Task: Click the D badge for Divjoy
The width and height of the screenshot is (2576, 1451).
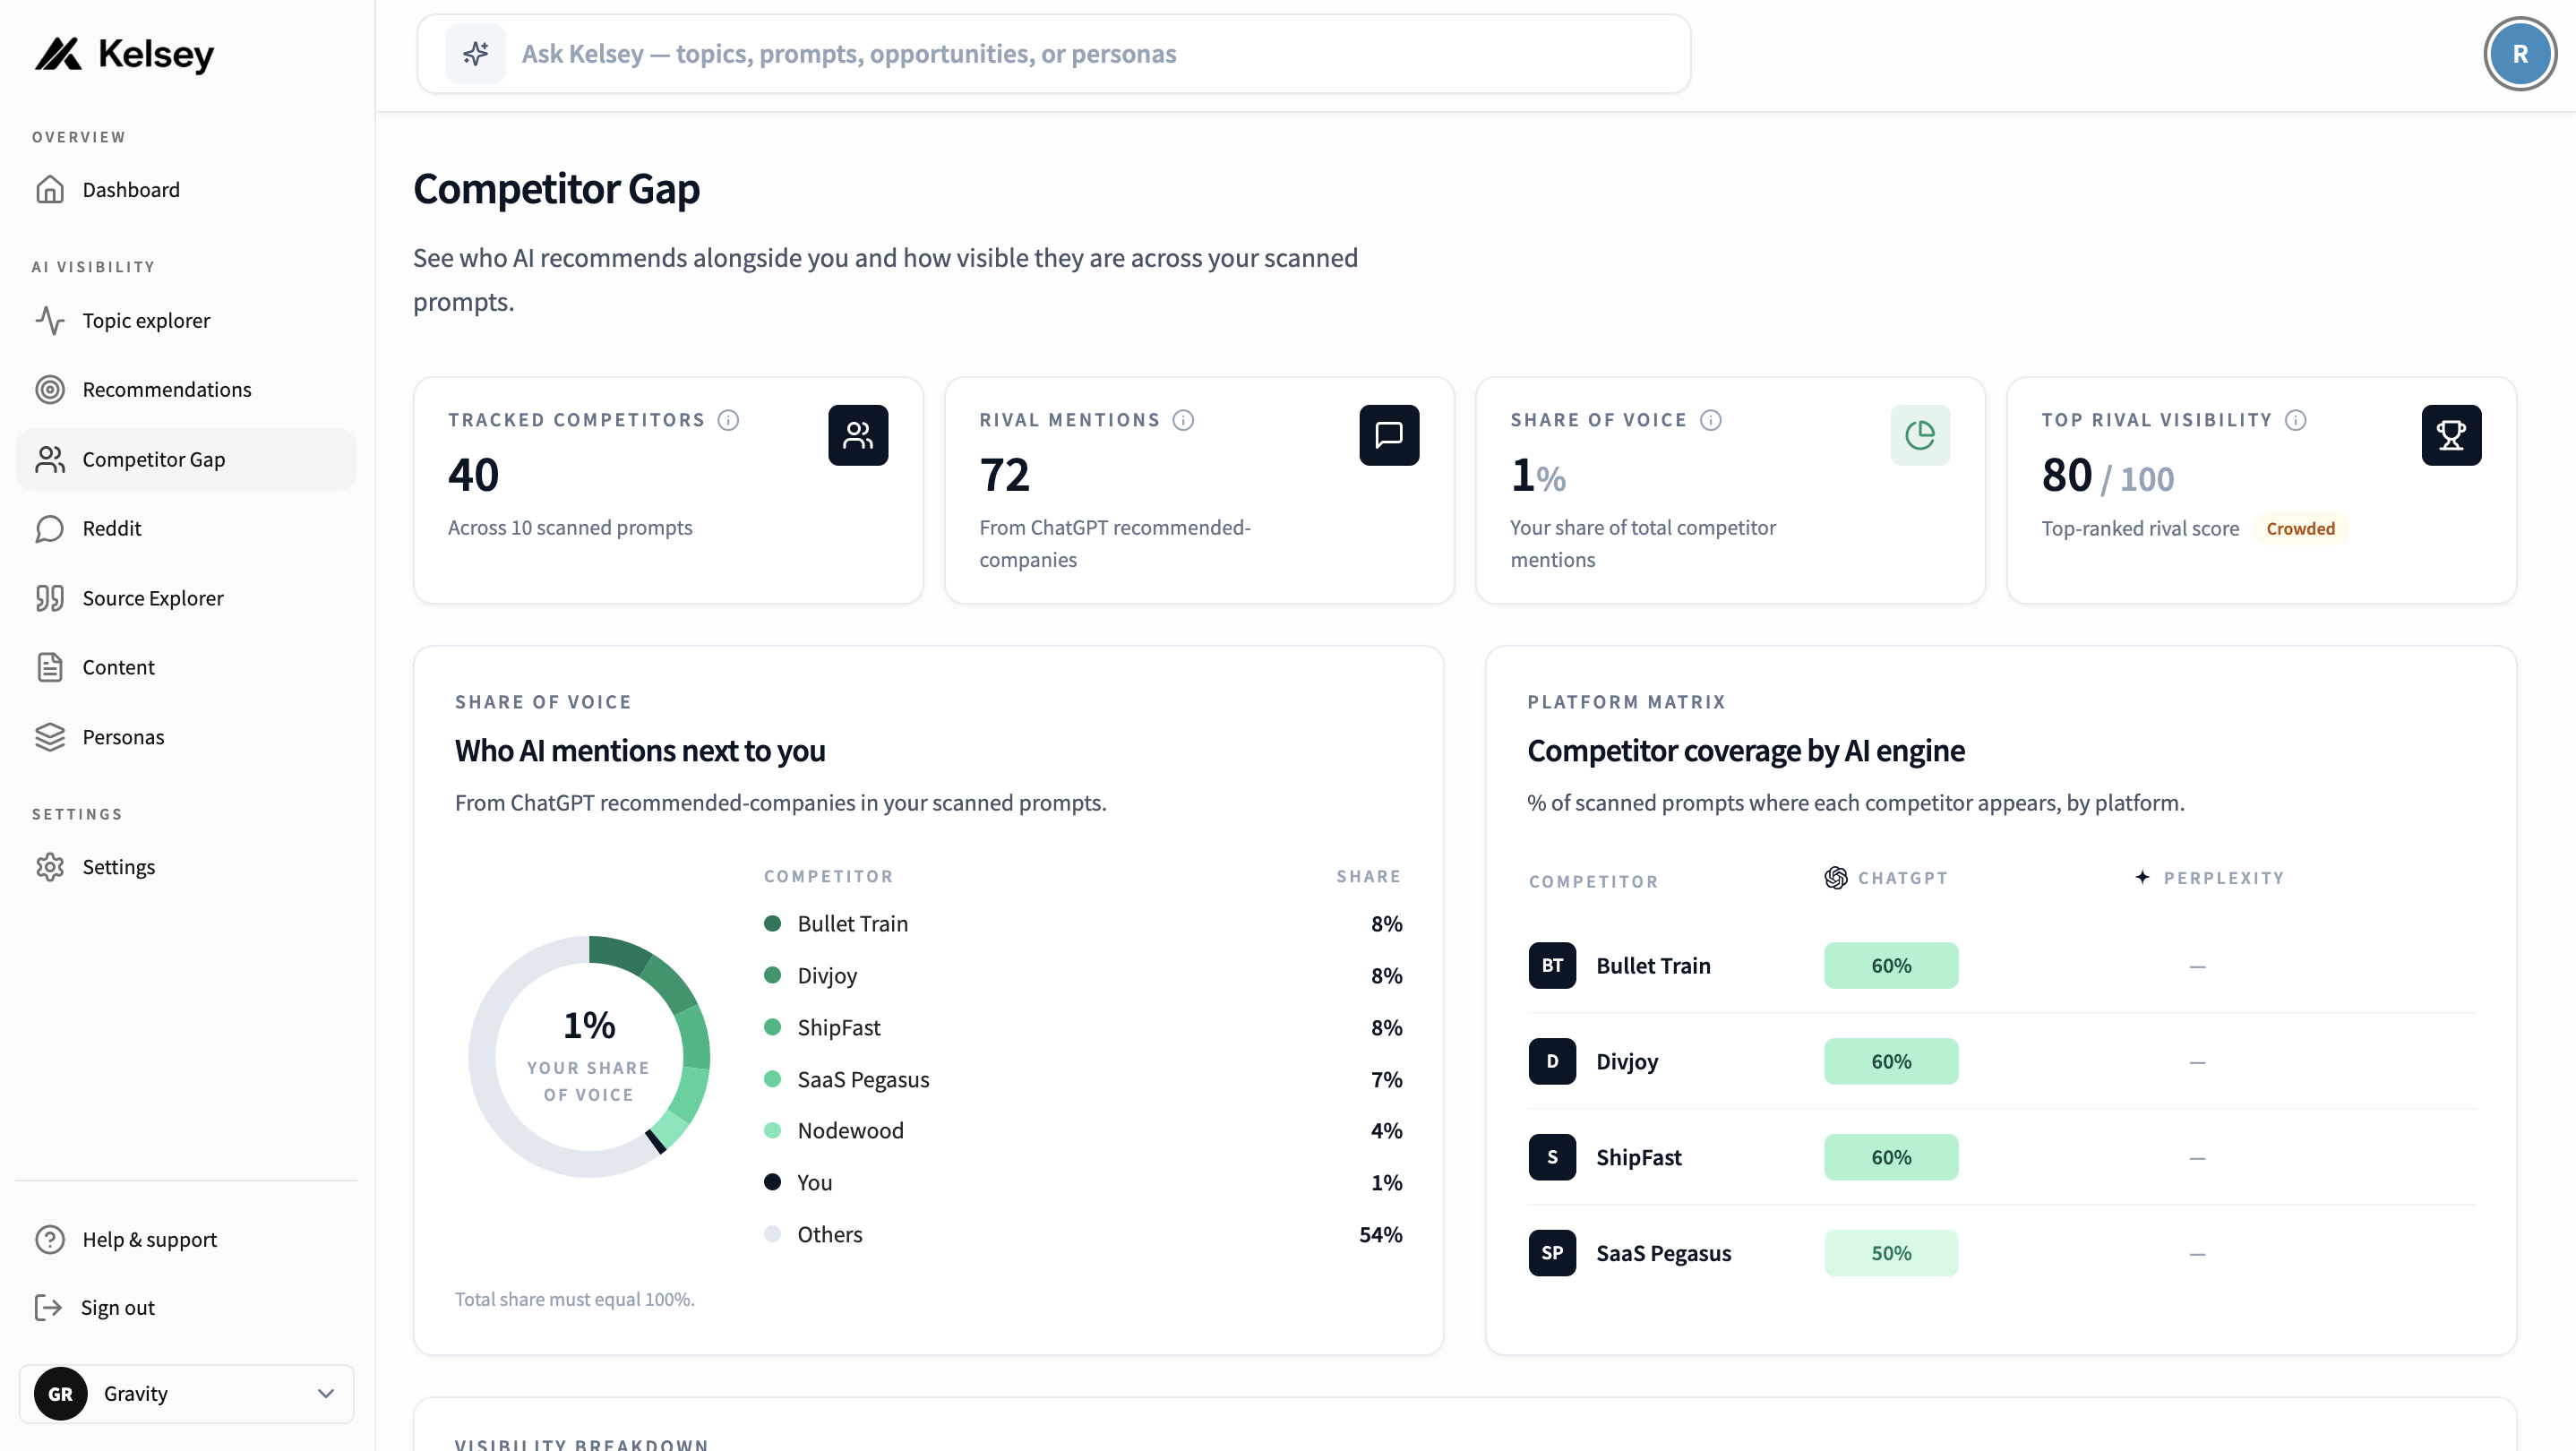Action: coord(1552,1061)
